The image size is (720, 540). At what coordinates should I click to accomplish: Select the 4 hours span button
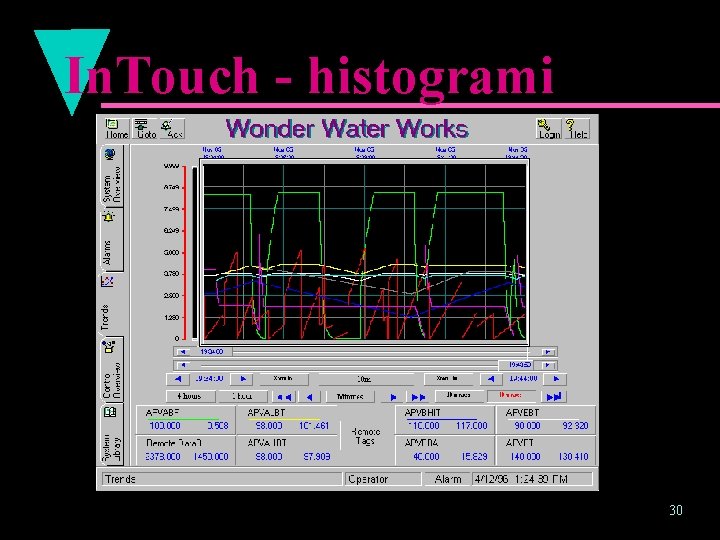coord(190,396)
